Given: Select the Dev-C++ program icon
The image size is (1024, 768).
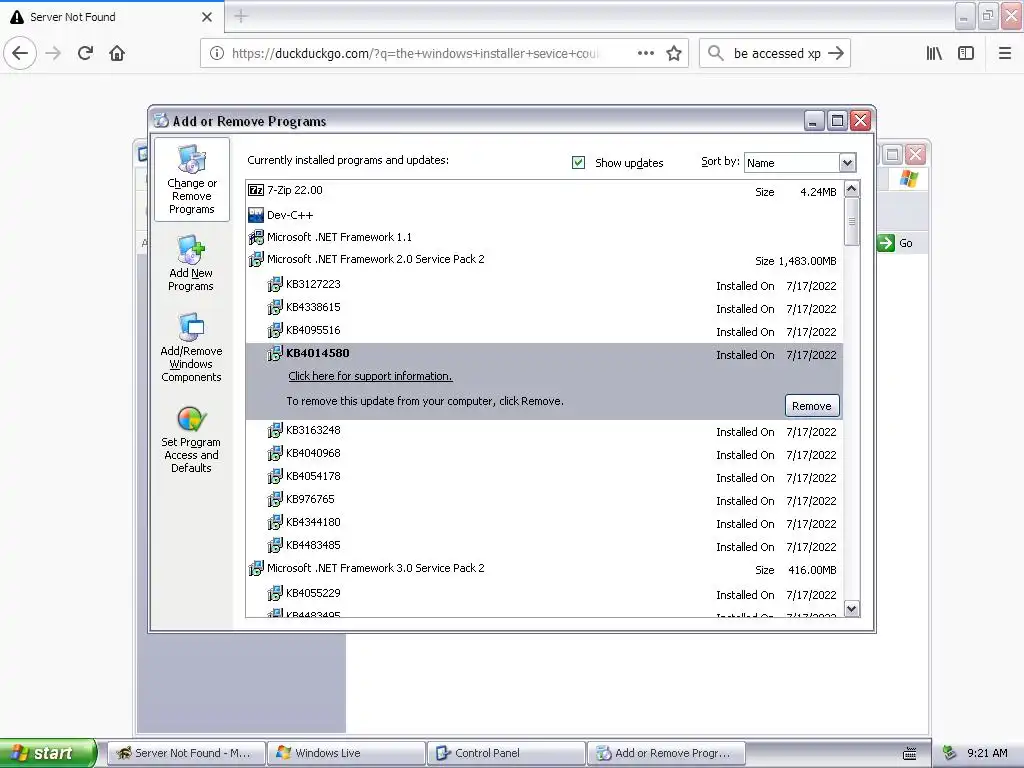Looking at the screenshot, I should [256, 215].
